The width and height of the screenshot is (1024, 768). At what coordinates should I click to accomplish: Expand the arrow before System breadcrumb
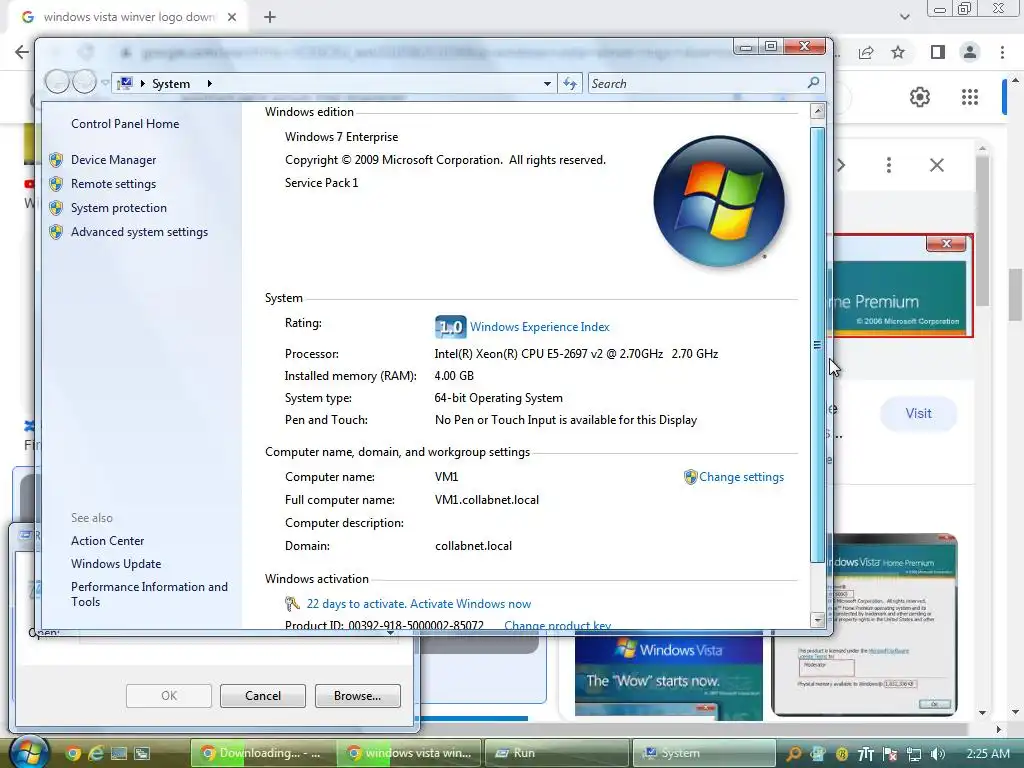142,84
